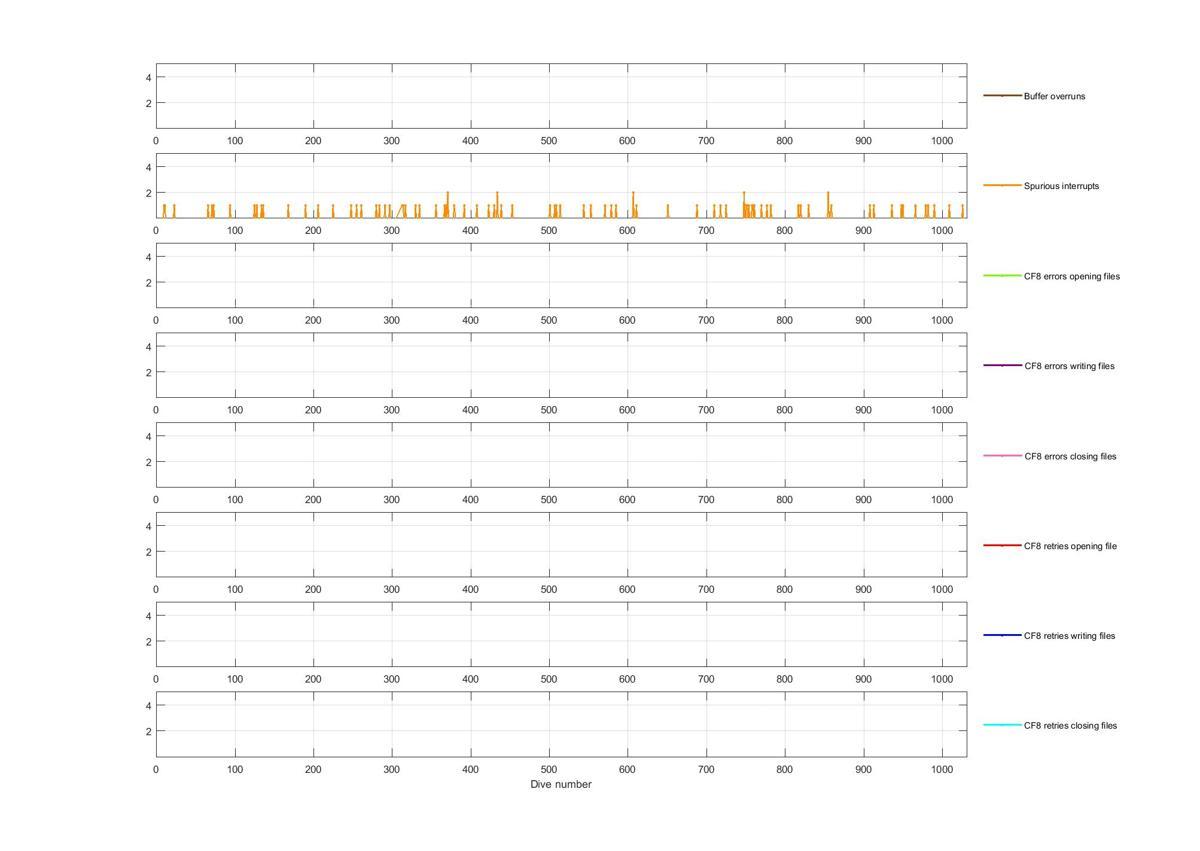Screen dimensions: 1200x851
Task: Click the 'CF8 errors opening files' legend label
Action: click(1072, 276)
